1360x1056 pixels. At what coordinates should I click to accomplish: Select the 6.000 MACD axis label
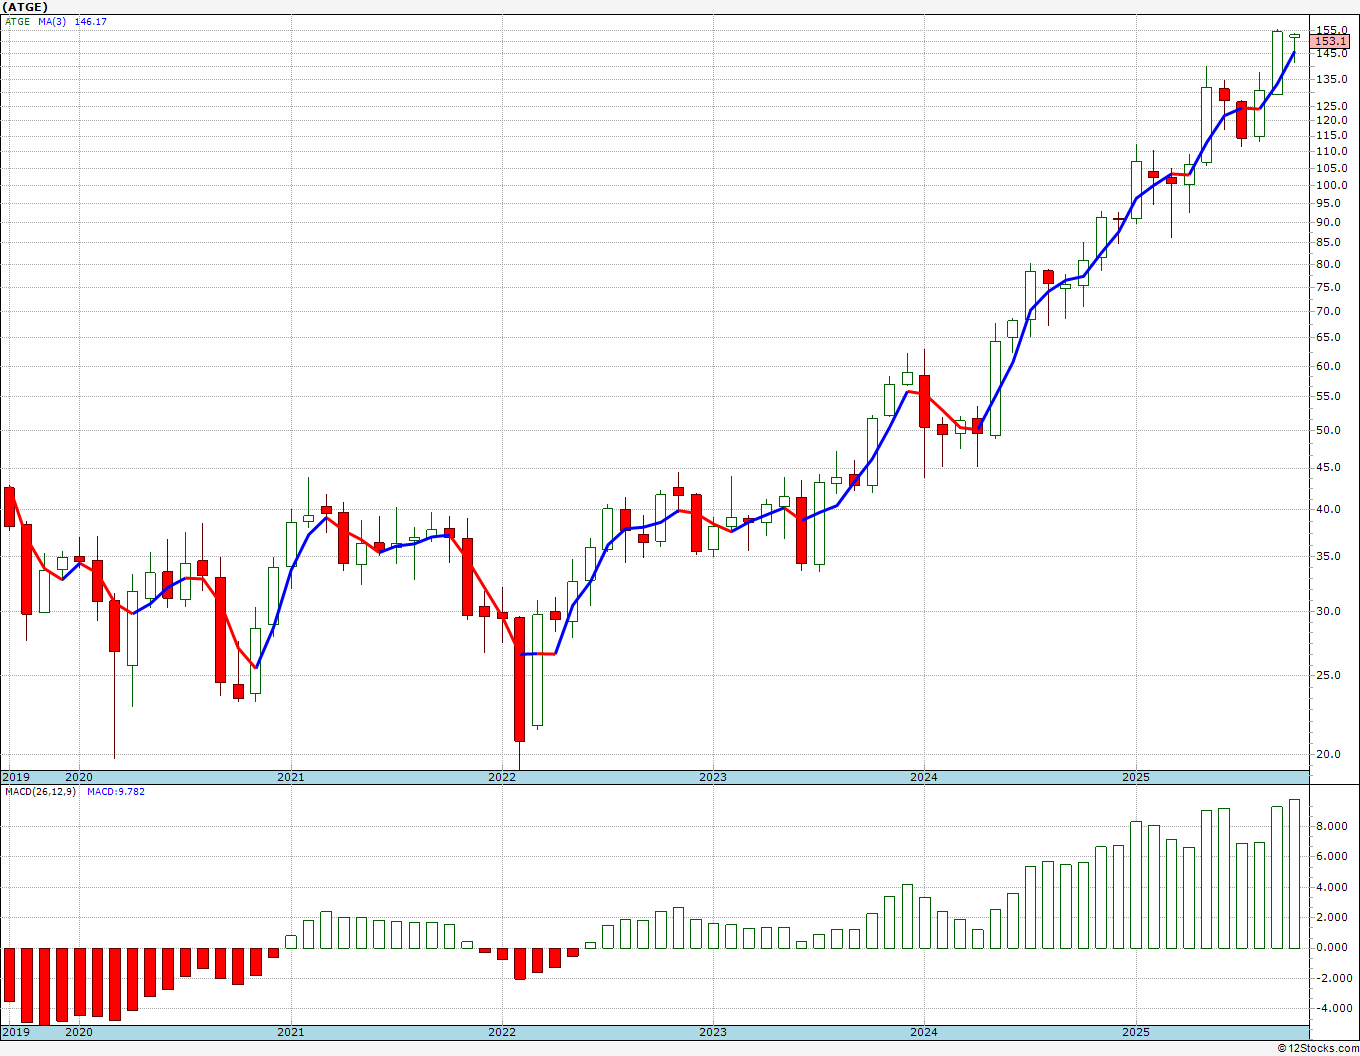(x=1334, y=857)
